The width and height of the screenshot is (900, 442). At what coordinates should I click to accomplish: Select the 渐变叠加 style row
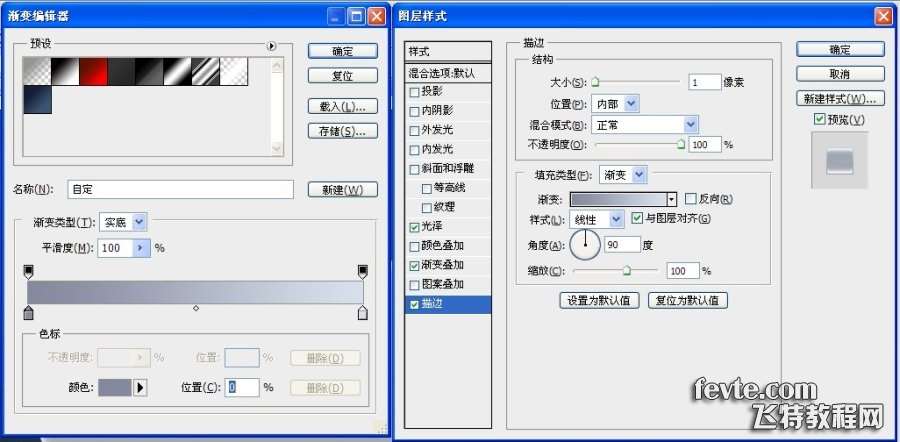pos(448,265)
